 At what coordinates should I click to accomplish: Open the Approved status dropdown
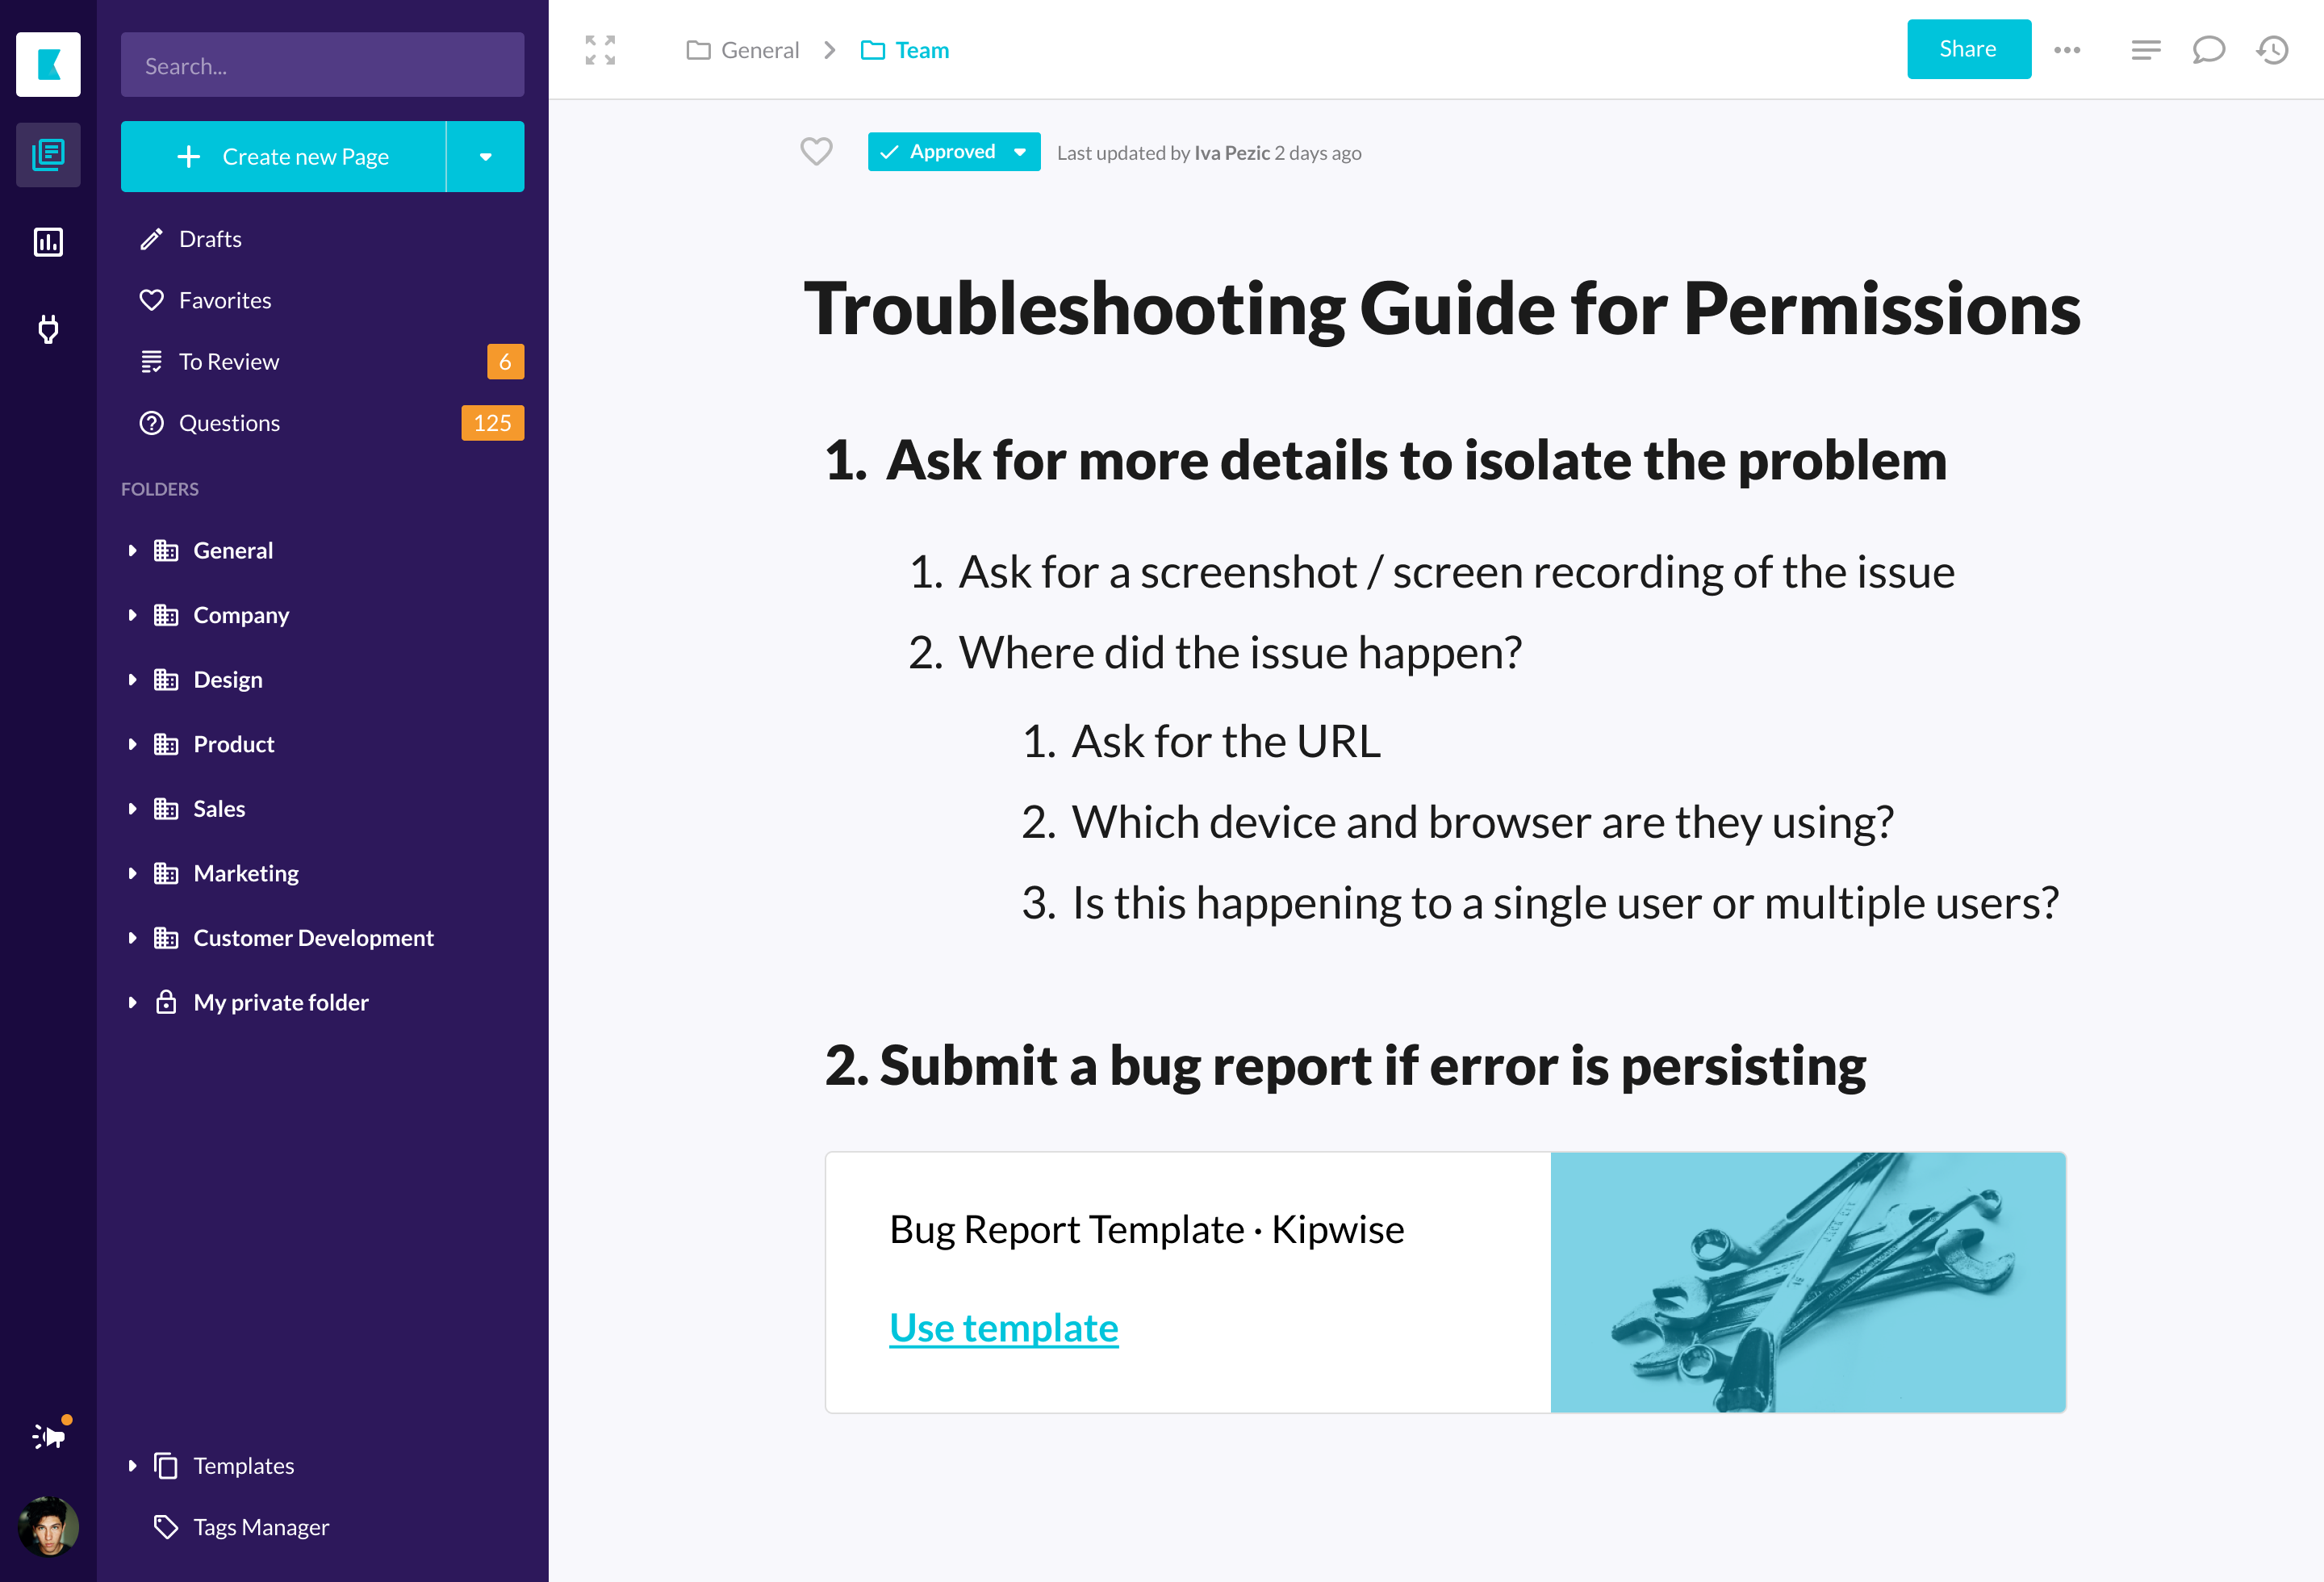tap(1020, 152)
